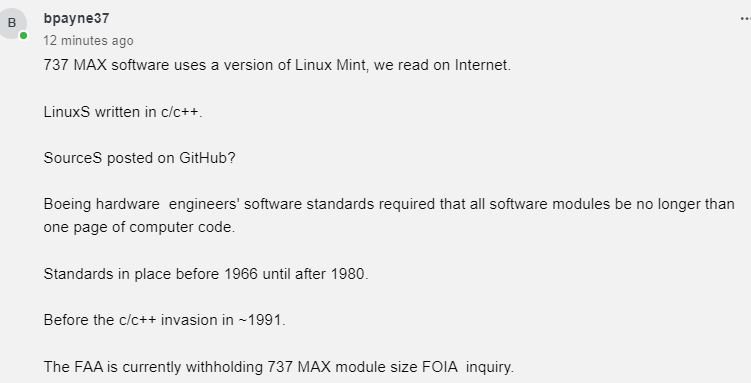Click the sentence mentioning Linux Mint
The width and height of the screenshot is (751, 383).
pyautogui.click(x=277, y=65)
